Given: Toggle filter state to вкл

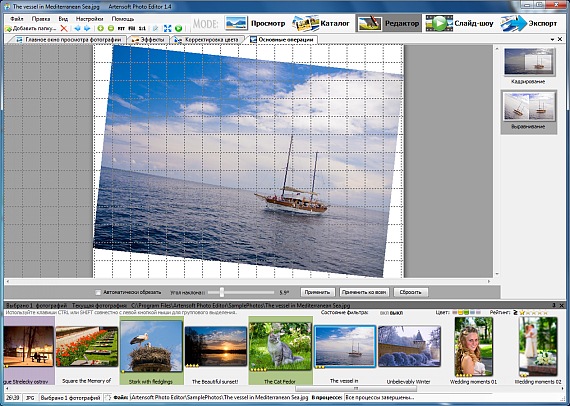Looking at the screenshot, I should pos(384,313).
